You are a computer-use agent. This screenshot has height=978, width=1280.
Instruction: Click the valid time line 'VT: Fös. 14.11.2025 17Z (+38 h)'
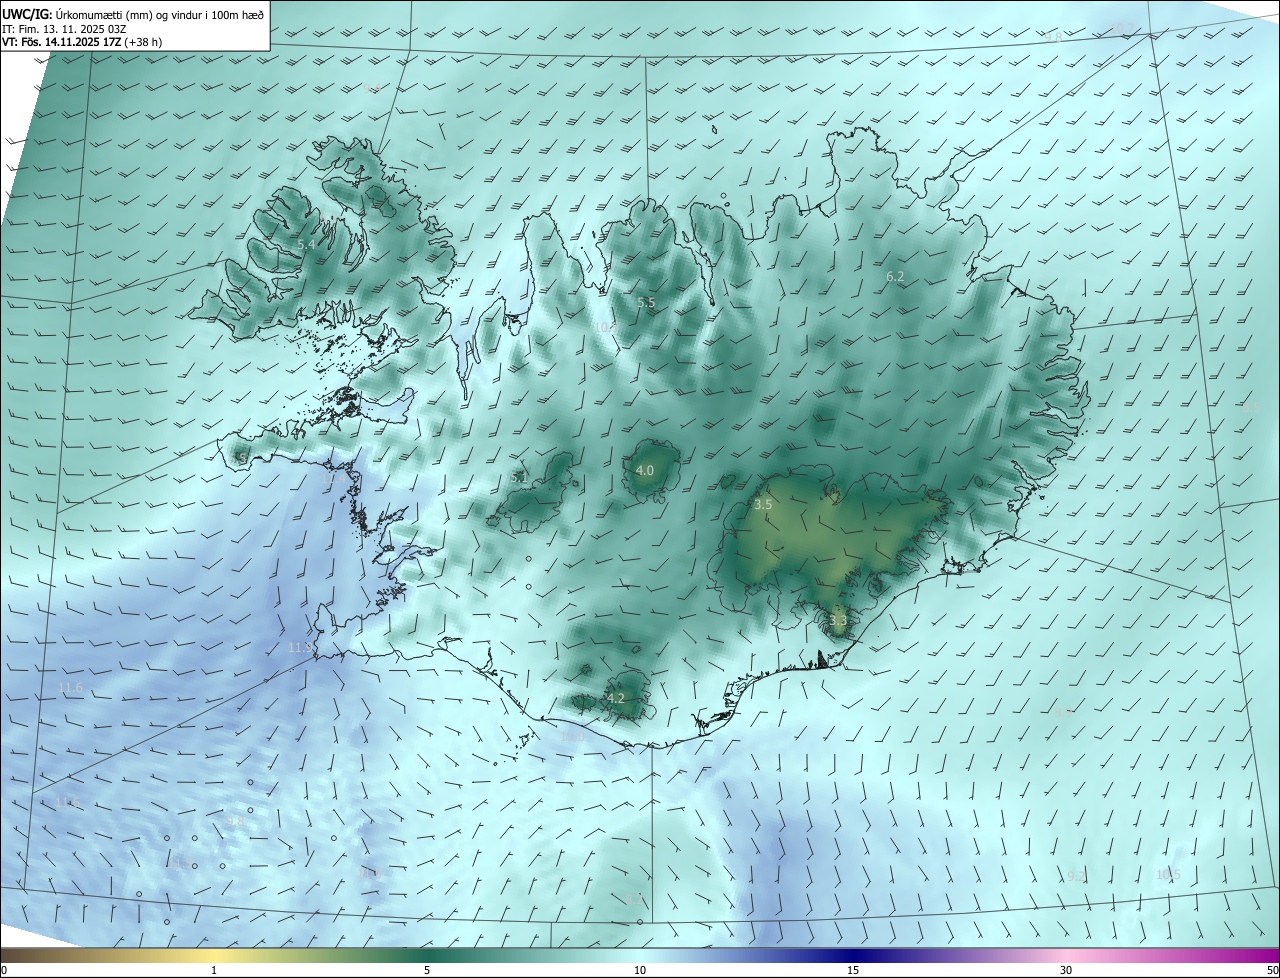coord(82,42)
